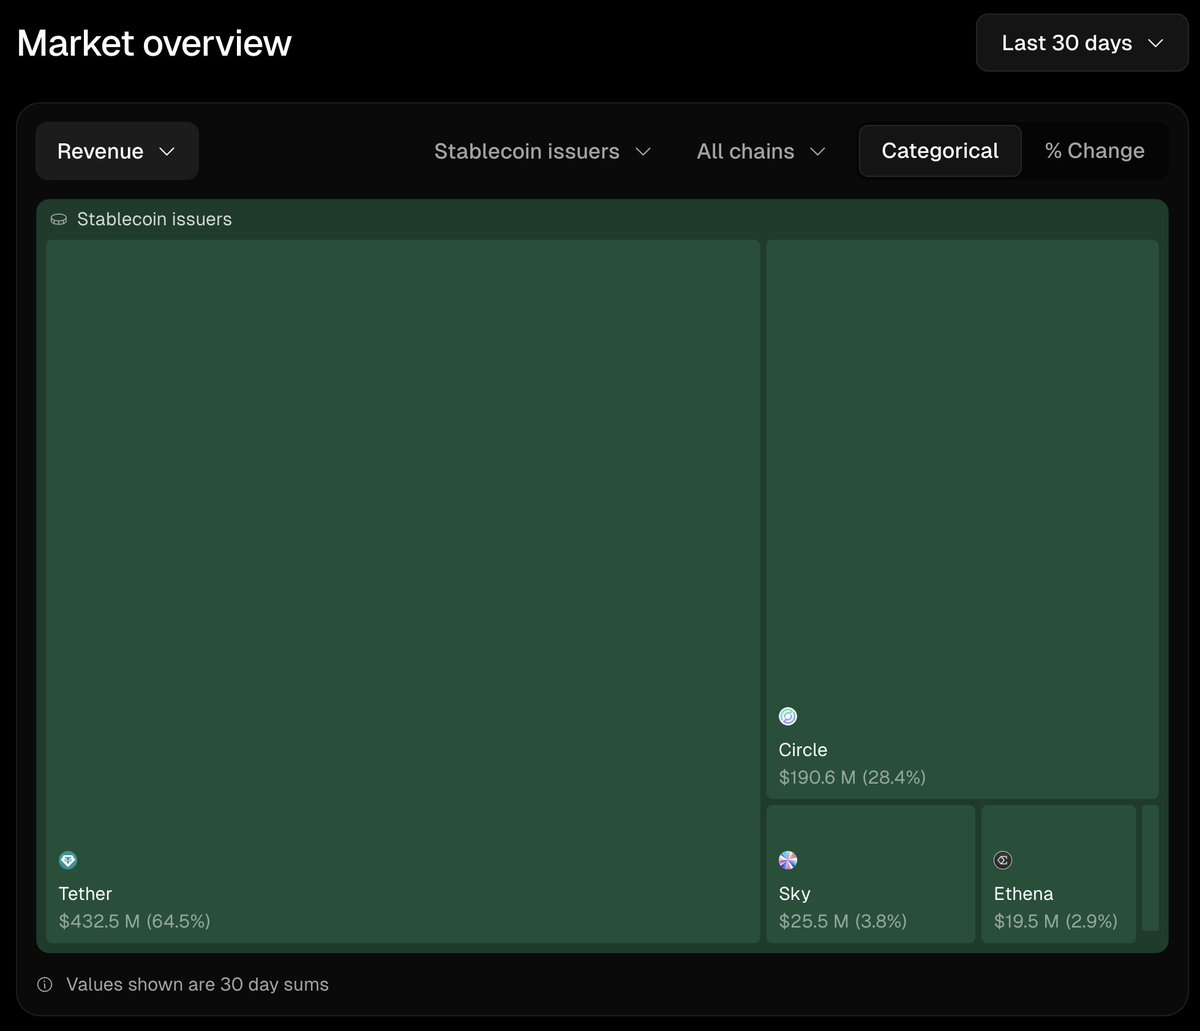This screenshot has width=1200, height=1031.
Task: Expand the Stablecoin issuers filter dropdown
Action: [x=543, y=151]
